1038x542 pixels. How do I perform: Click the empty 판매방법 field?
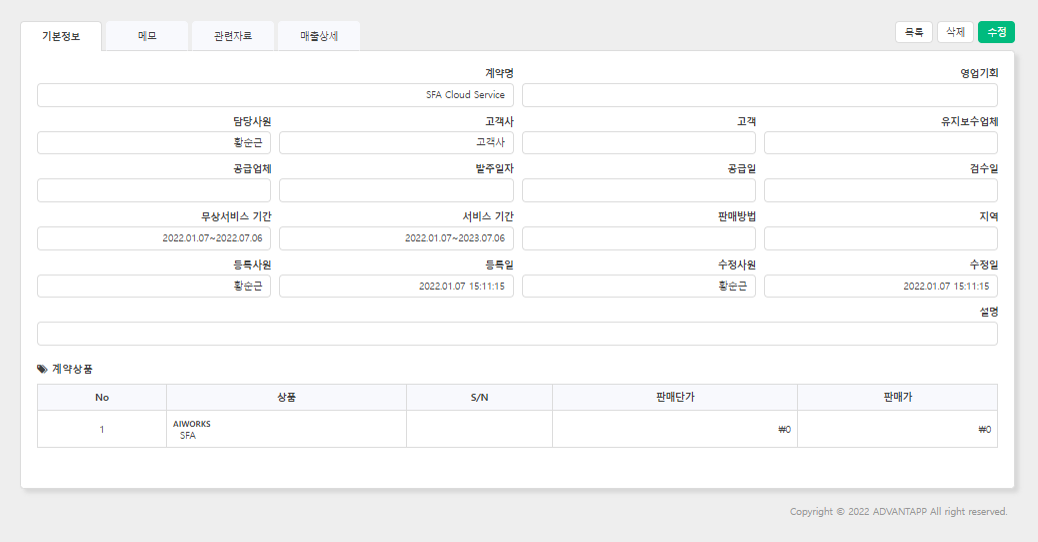pos(639,238)
